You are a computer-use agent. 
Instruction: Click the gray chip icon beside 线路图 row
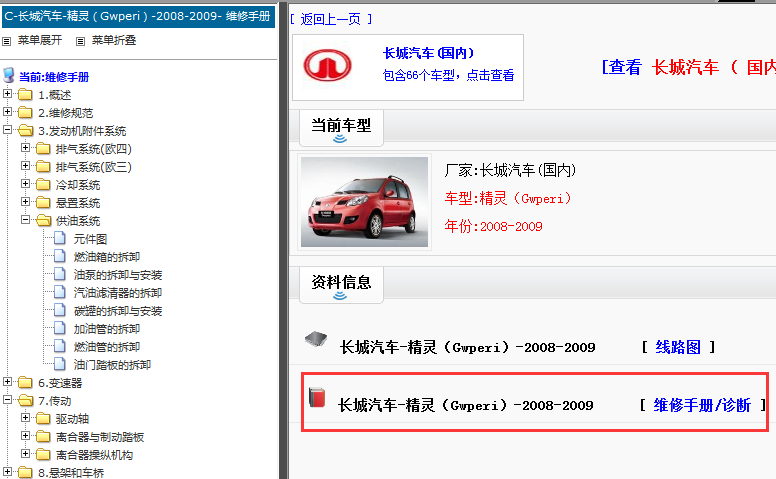[x=316, y=339]
